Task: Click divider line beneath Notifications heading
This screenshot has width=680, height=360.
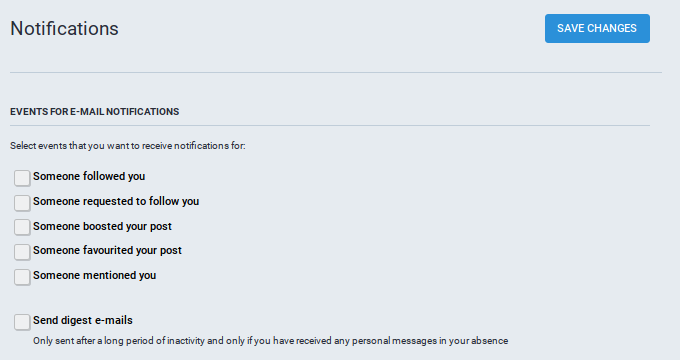Action: pos(336,72)
